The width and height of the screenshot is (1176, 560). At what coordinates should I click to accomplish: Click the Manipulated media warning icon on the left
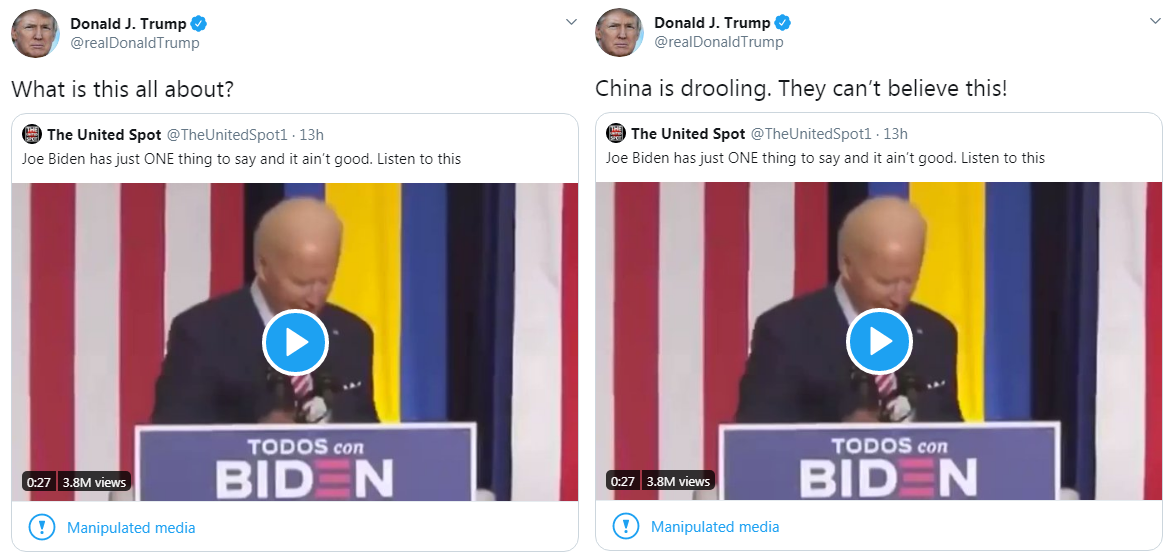[x=42, y=527]
